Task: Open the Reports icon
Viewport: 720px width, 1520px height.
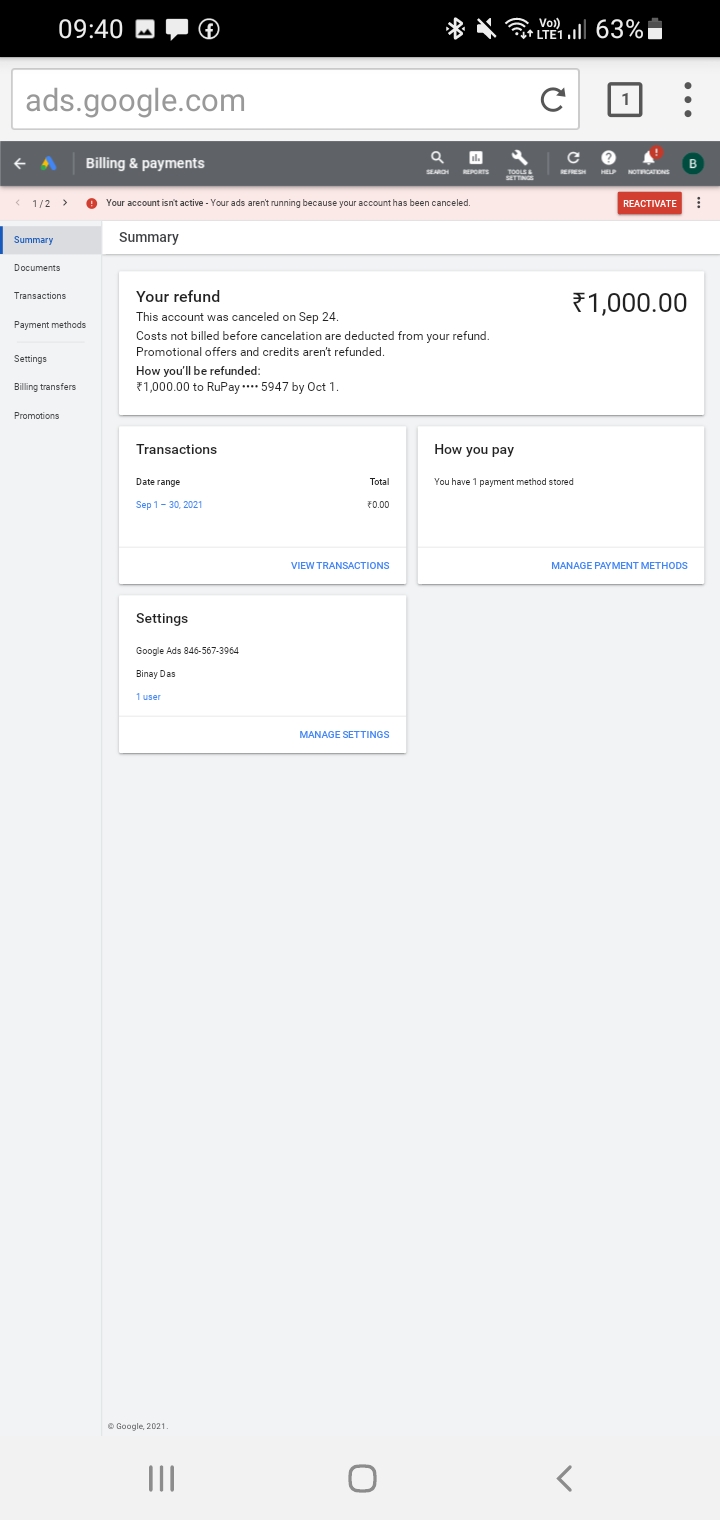Action: tap(476, 161)
